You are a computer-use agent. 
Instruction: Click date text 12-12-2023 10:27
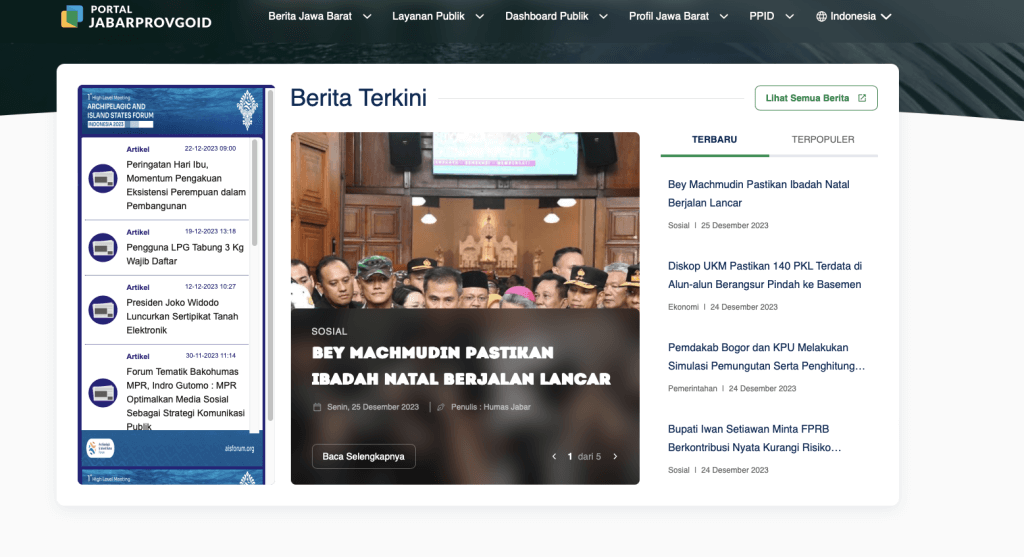click(x=210, y=287)
